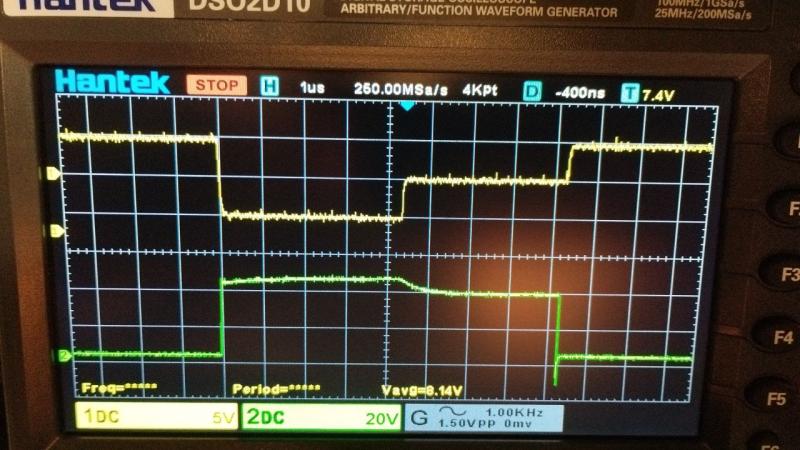Toggle the red STOP run status indicator

pyautogui.click(x=217, y=86)
